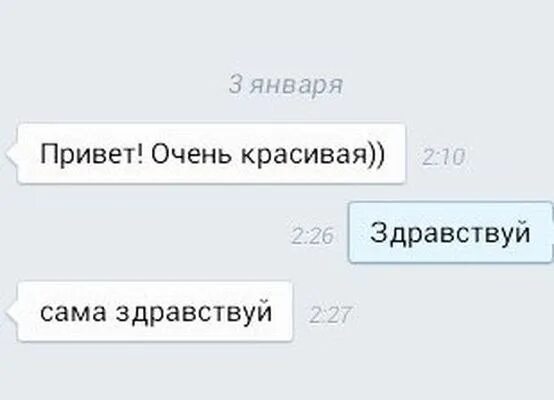Select the 'сама здравствуй' message bubble

click(155, 311)
